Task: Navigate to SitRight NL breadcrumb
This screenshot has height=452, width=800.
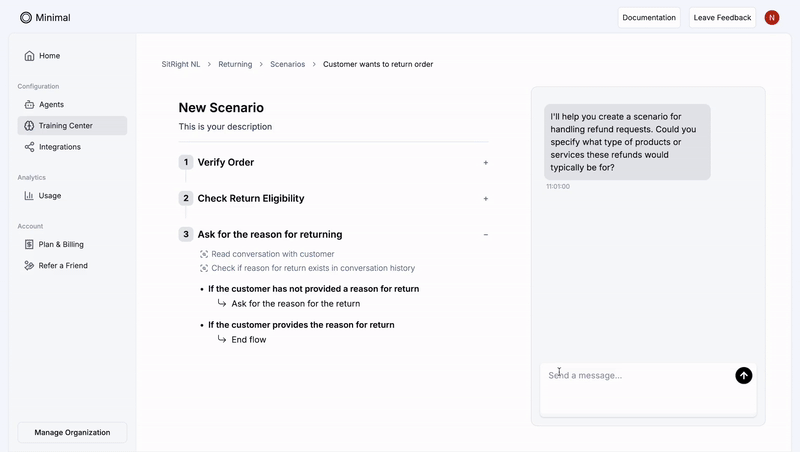Action: [181, 64]
